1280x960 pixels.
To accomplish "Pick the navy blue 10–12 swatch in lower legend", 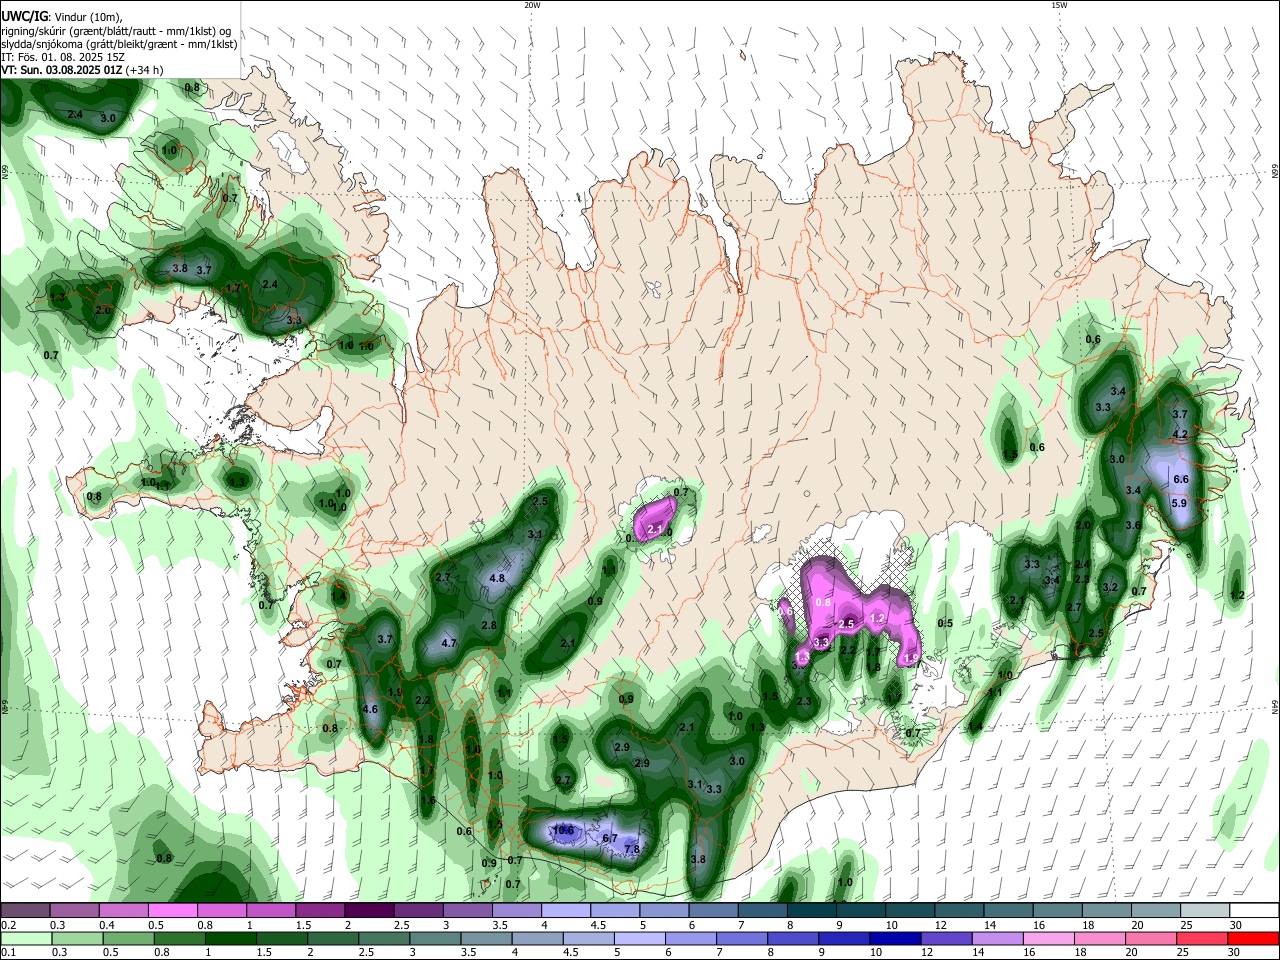I will 893,938.
